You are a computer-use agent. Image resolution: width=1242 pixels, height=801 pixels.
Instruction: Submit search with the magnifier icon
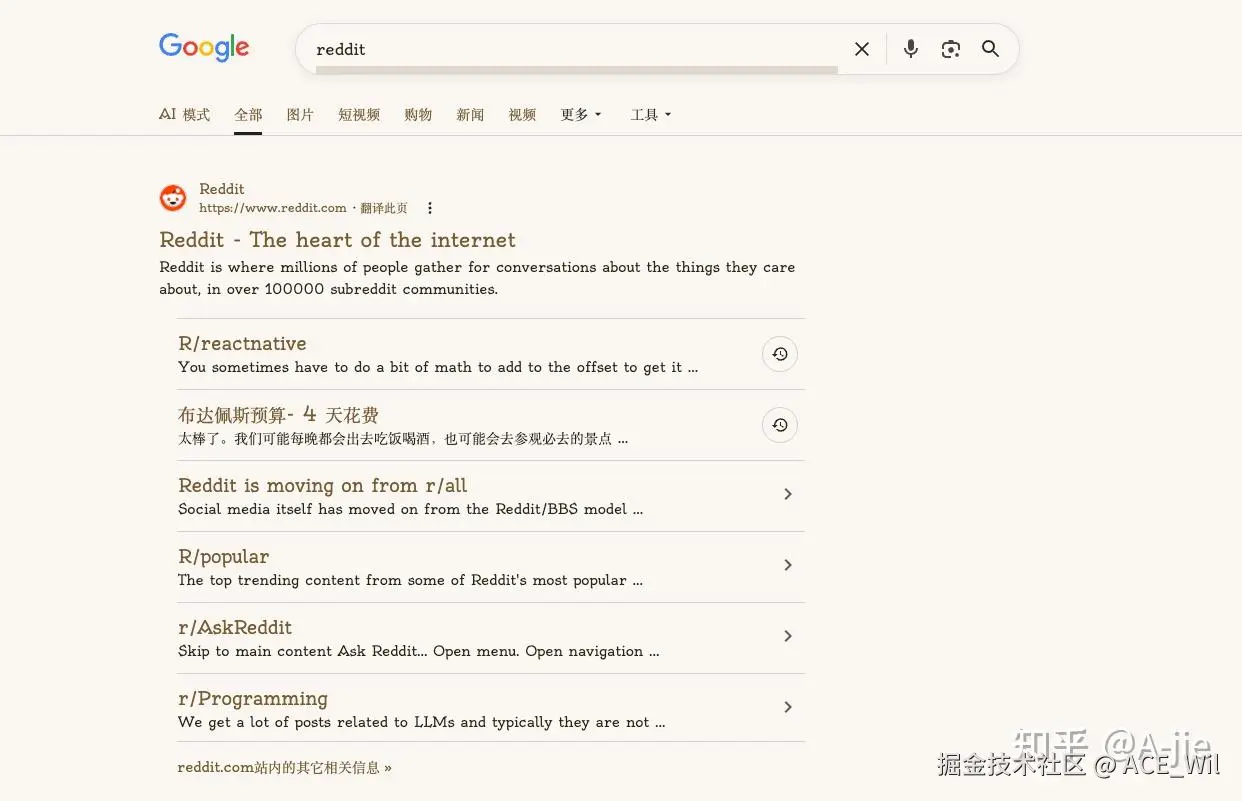tap(990, 49)
